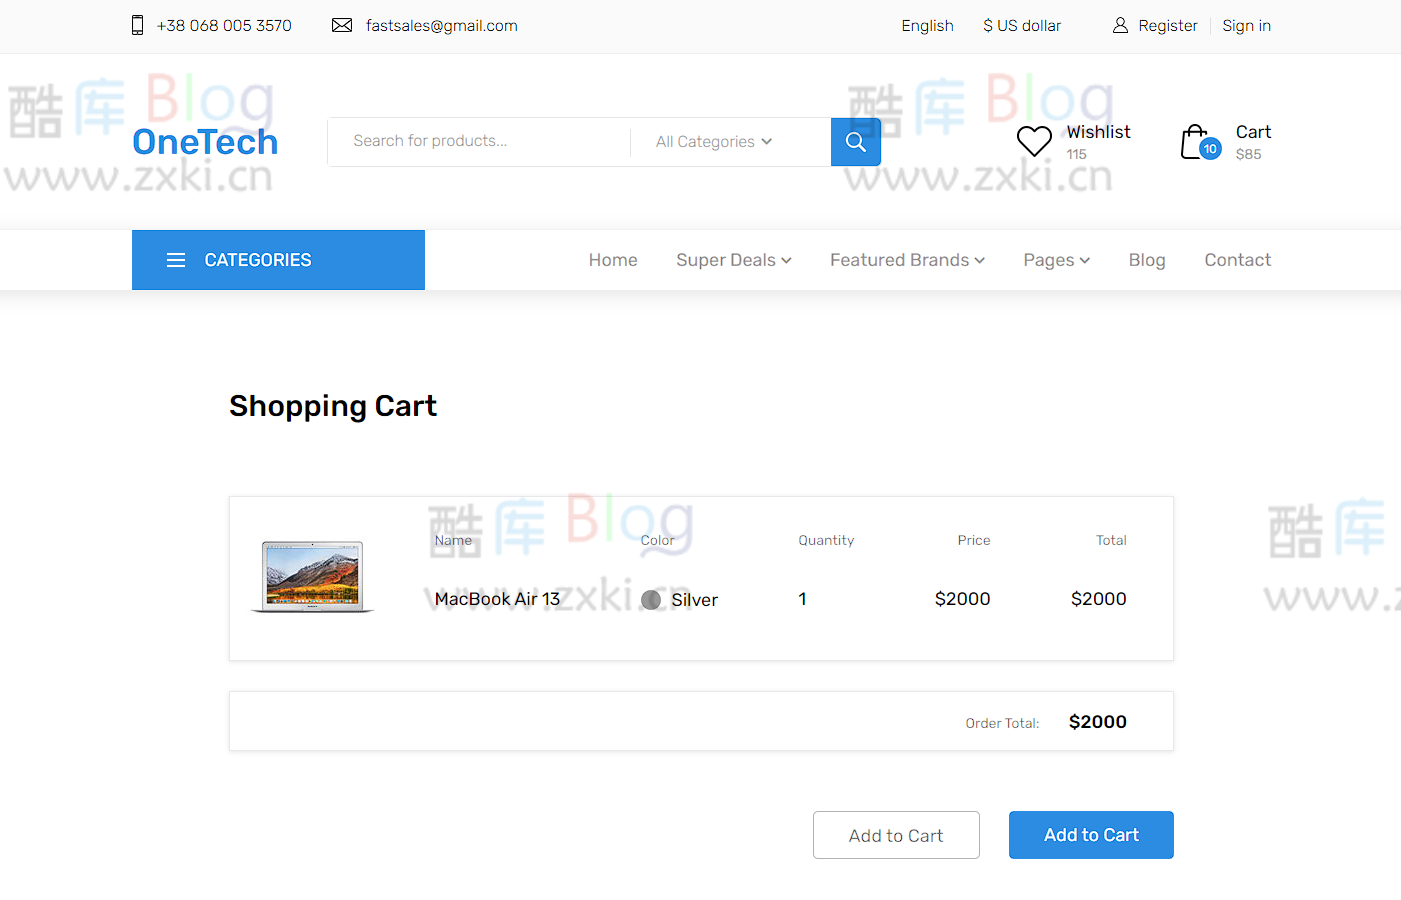
Task: Open the Featured Brands dropdown
Action: coord(906,260)
